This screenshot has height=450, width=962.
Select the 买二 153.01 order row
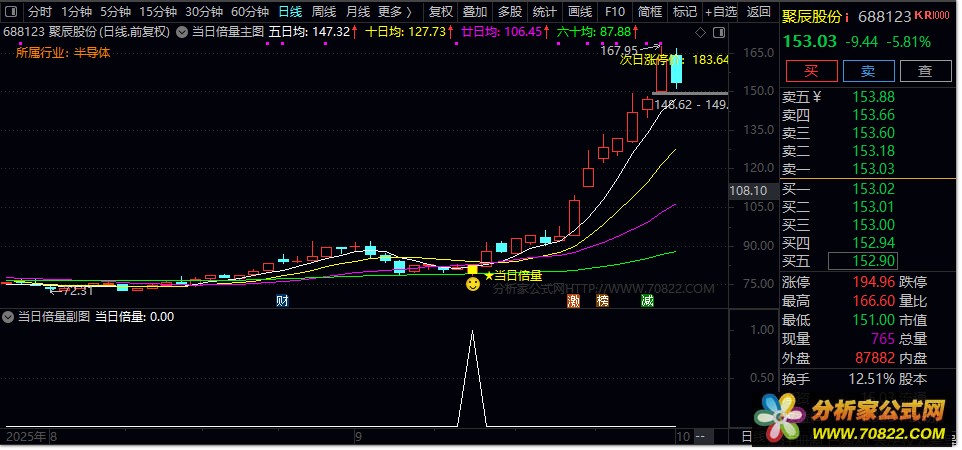839,206
